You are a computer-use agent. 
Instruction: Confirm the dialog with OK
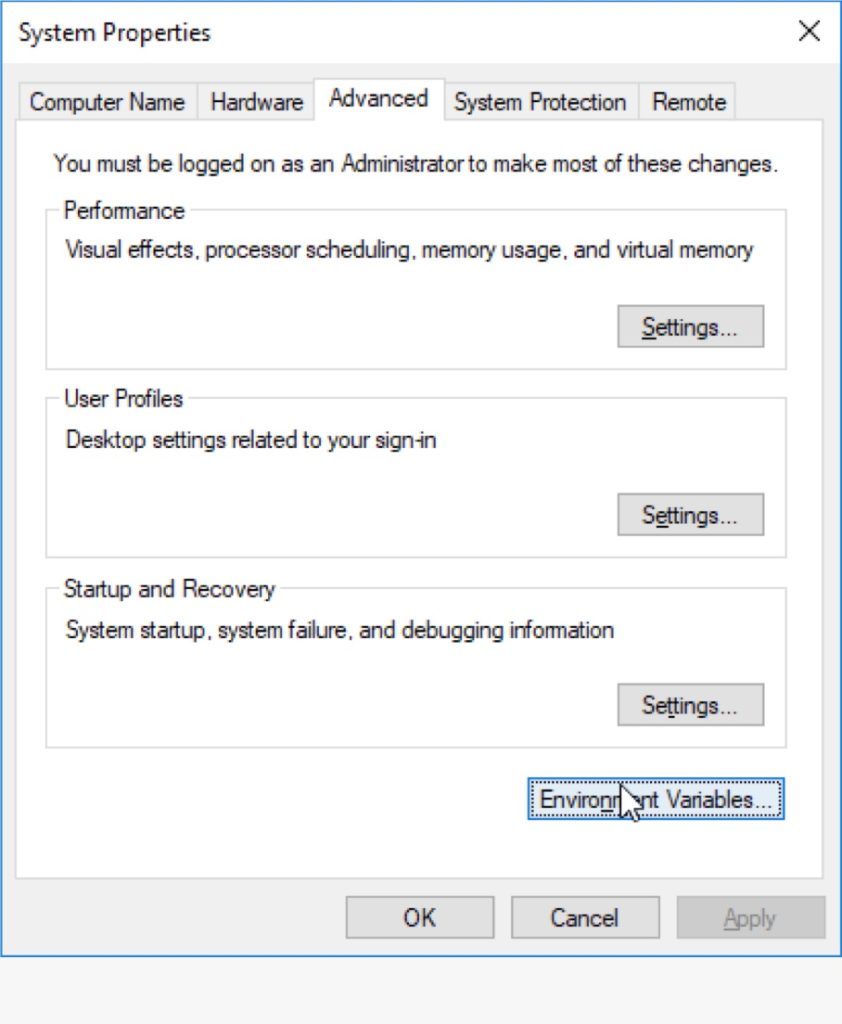click(x=420, y=917)
